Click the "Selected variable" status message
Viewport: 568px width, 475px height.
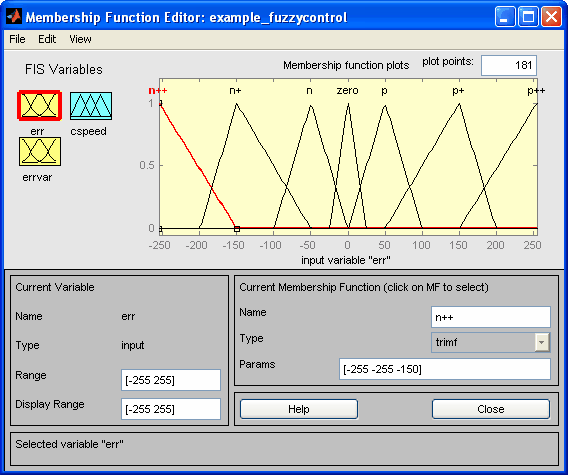(x=69, y=444)
